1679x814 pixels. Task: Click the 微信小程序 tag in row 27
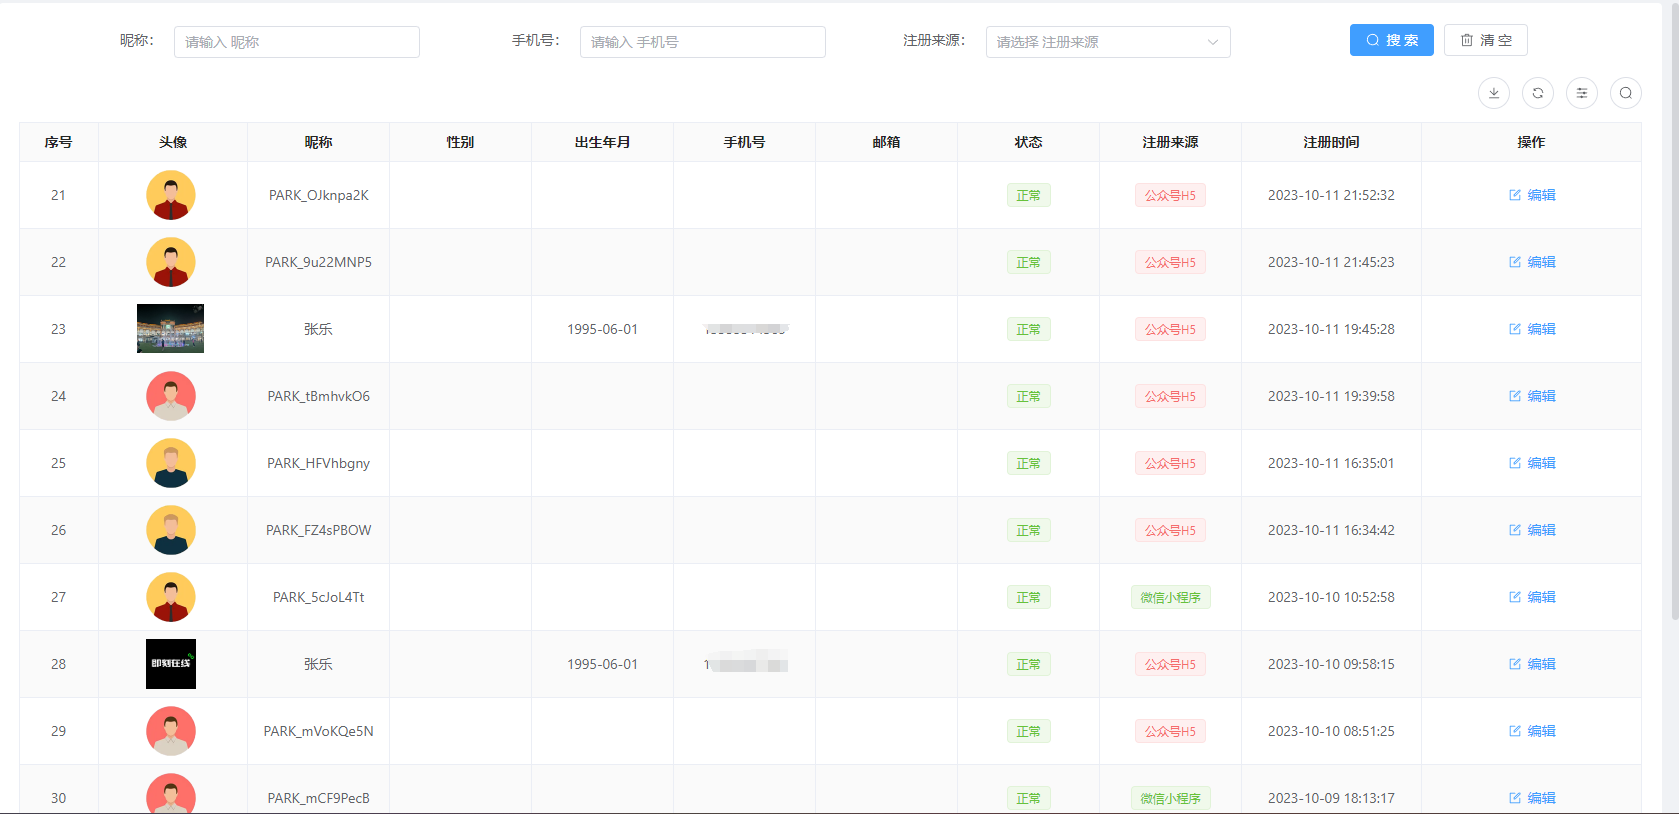(1170, 597)
